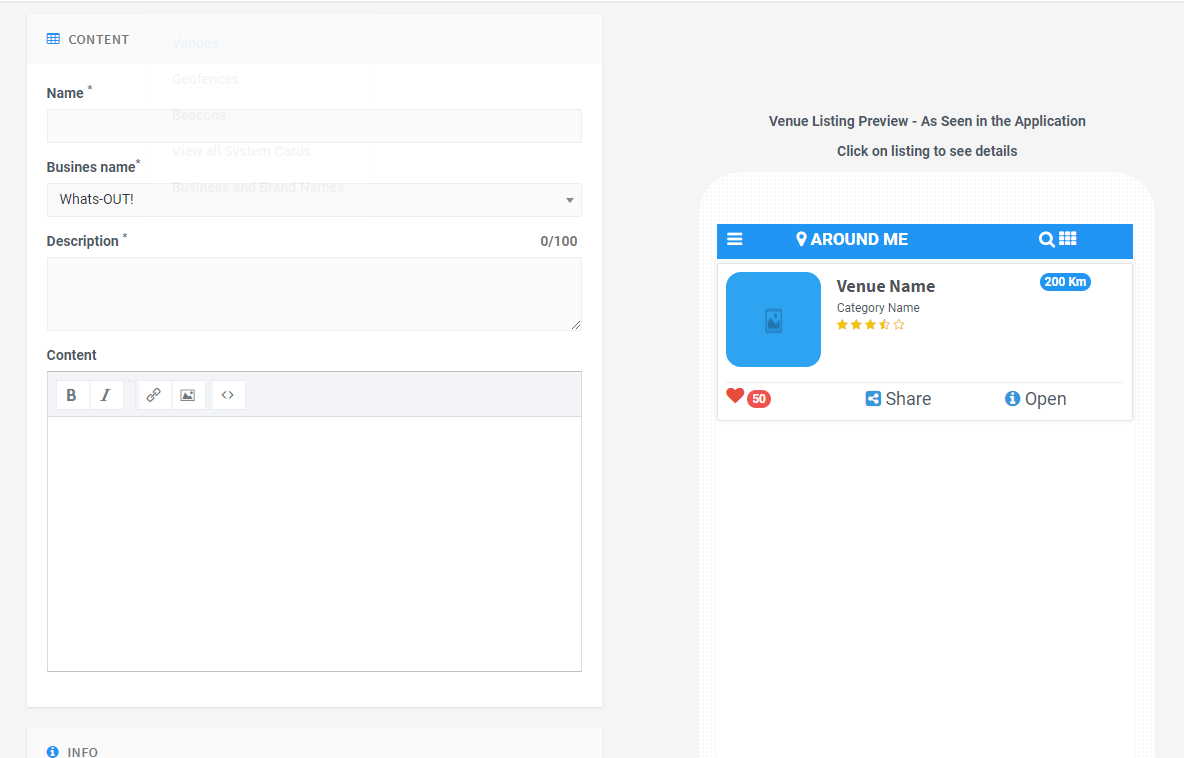This screenshot has height=758, width=1184.
Task: Toggle italic formatting in Content editor
Action: 106,395
